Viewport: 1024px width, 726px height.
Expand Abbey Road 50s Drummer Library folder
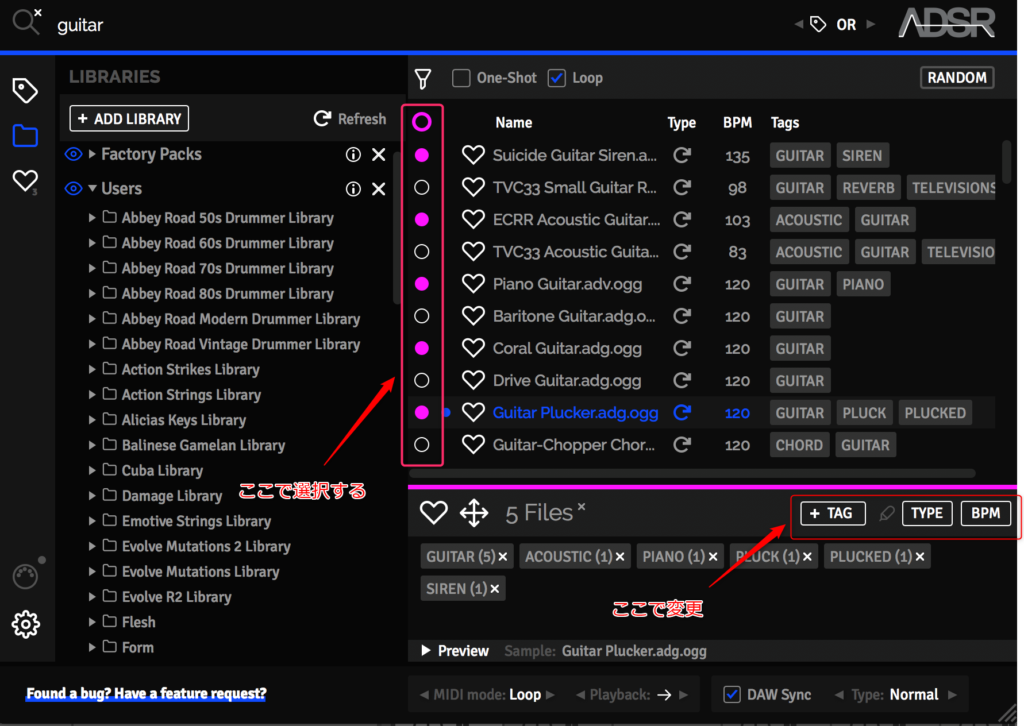tap(92, 218)
